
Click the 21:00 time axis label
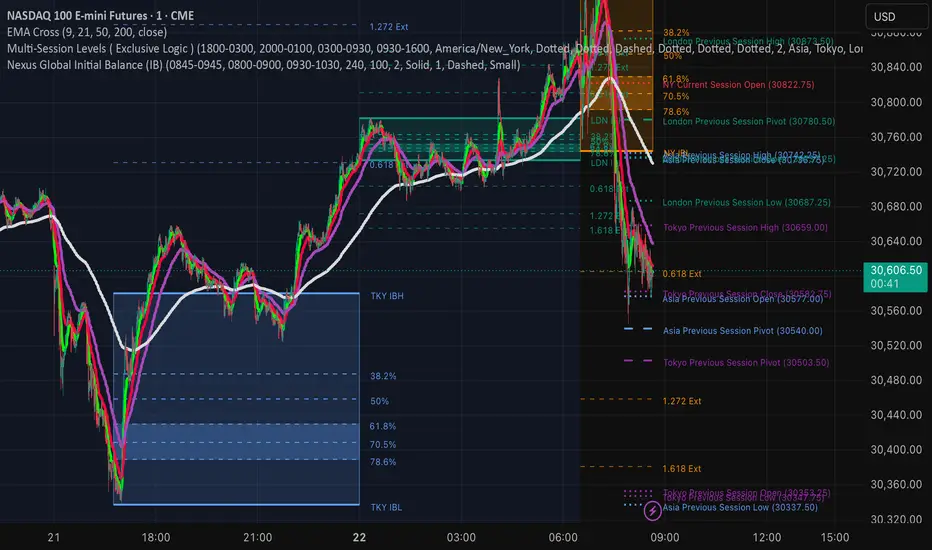[257, 538]
